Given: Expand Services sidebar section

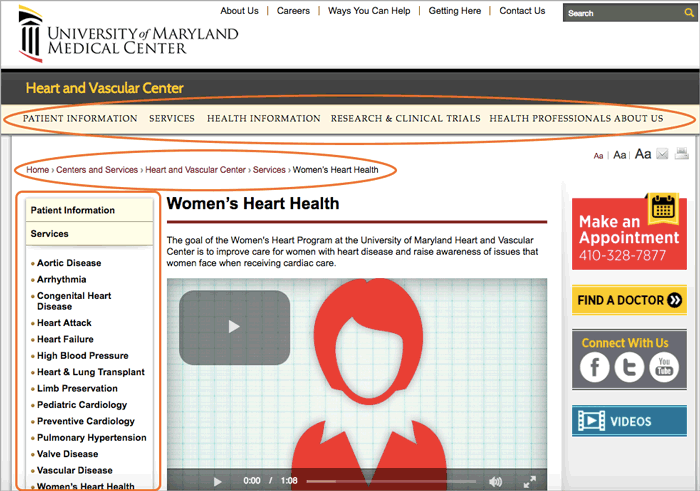Looking at the screenshot, I should tap(89, 233).
